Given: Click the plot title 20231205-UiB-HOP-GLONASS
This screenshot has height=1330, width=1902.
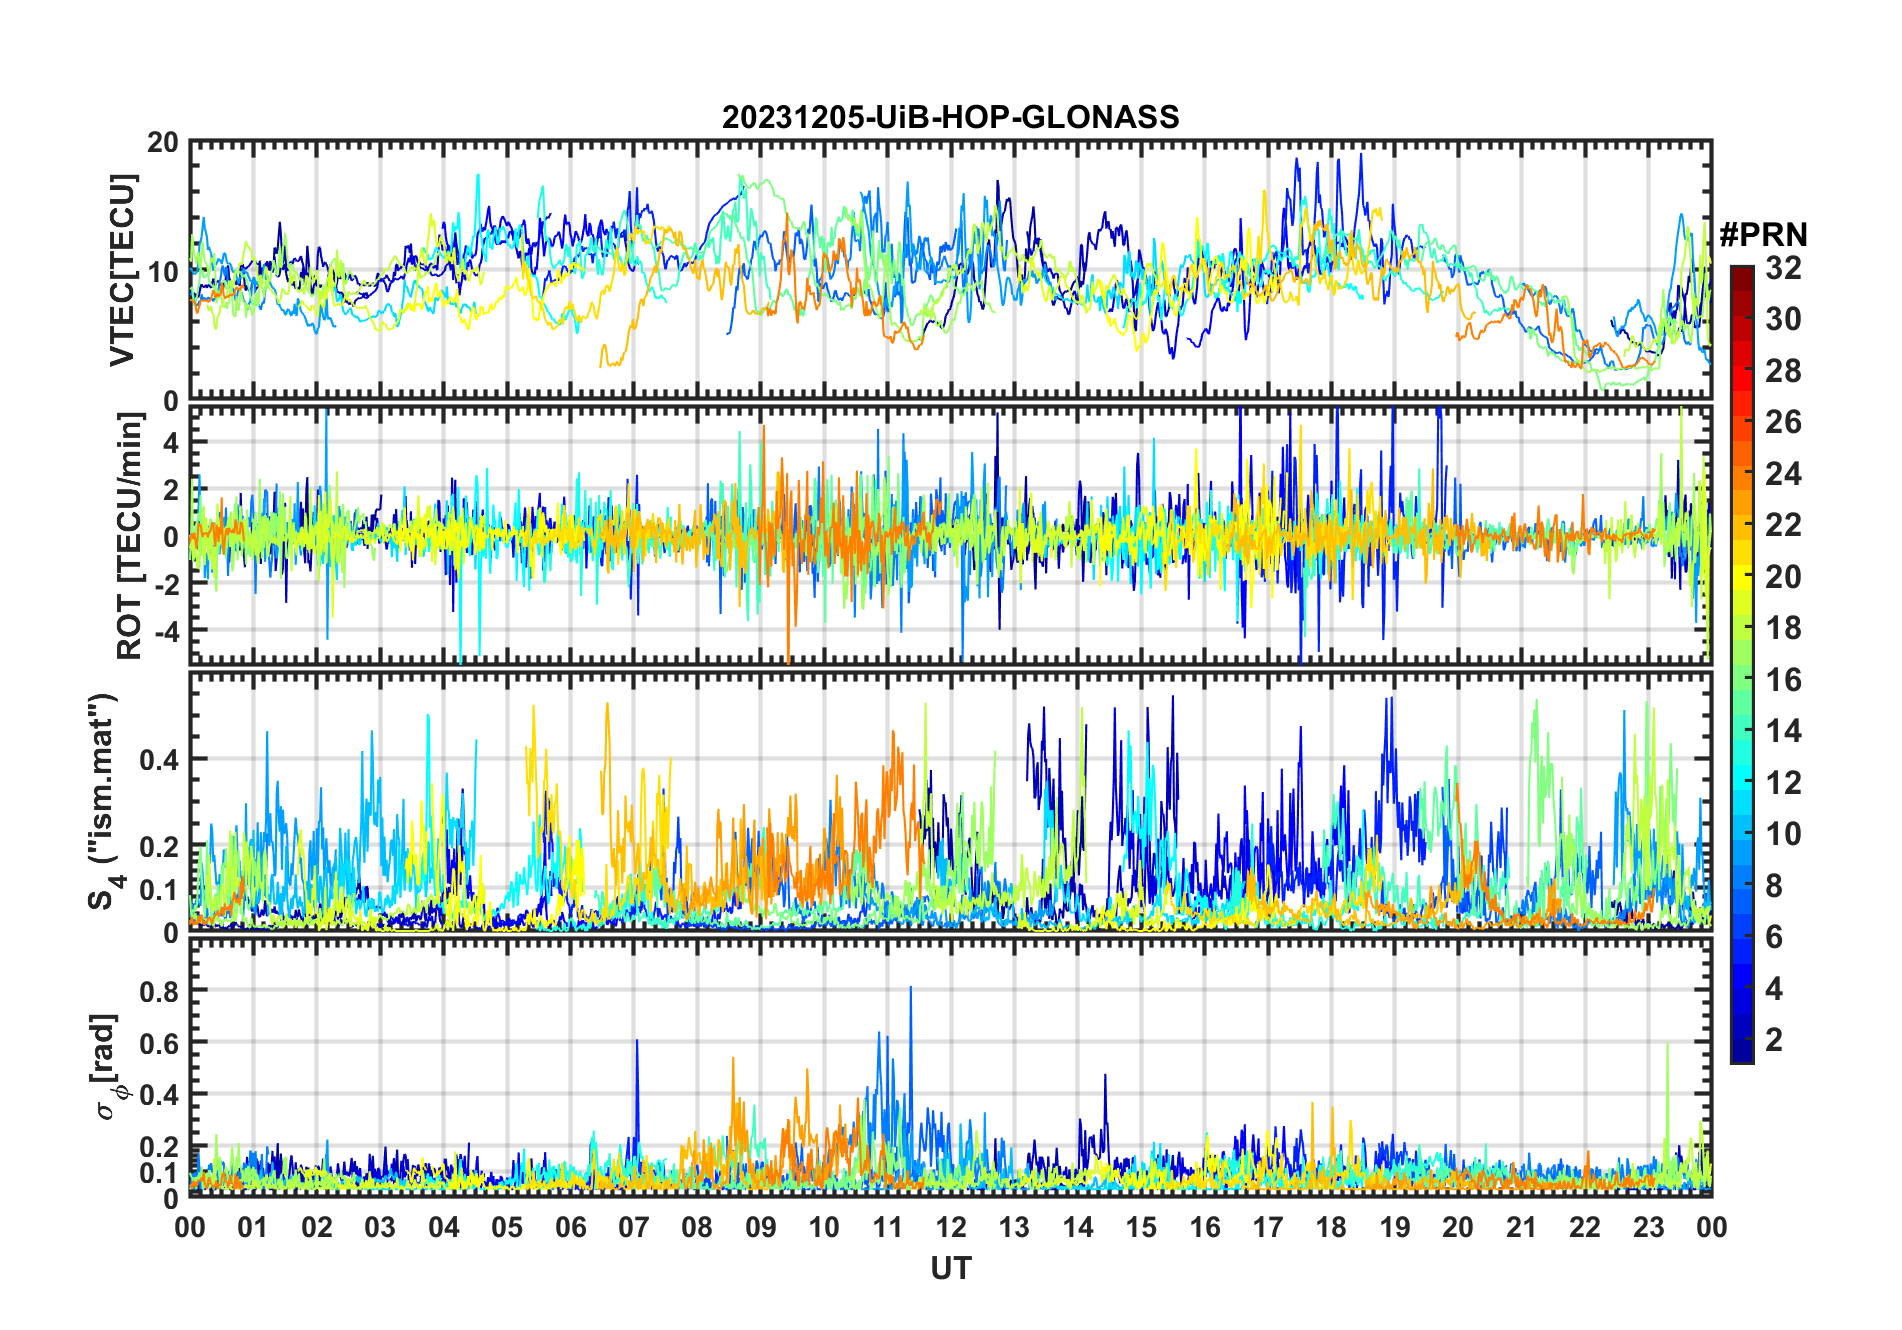Looking at the screenshot, I should point(950,118).
